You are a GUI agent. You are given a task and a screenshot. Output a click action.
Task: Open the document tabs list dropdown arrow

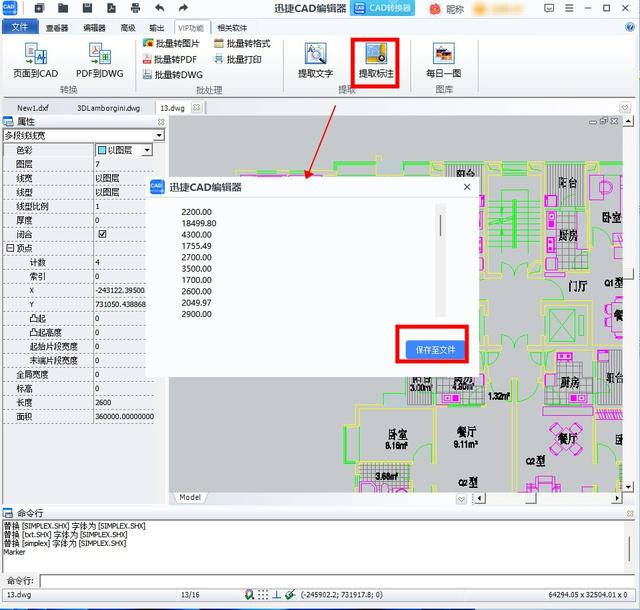tap(624, 108)
